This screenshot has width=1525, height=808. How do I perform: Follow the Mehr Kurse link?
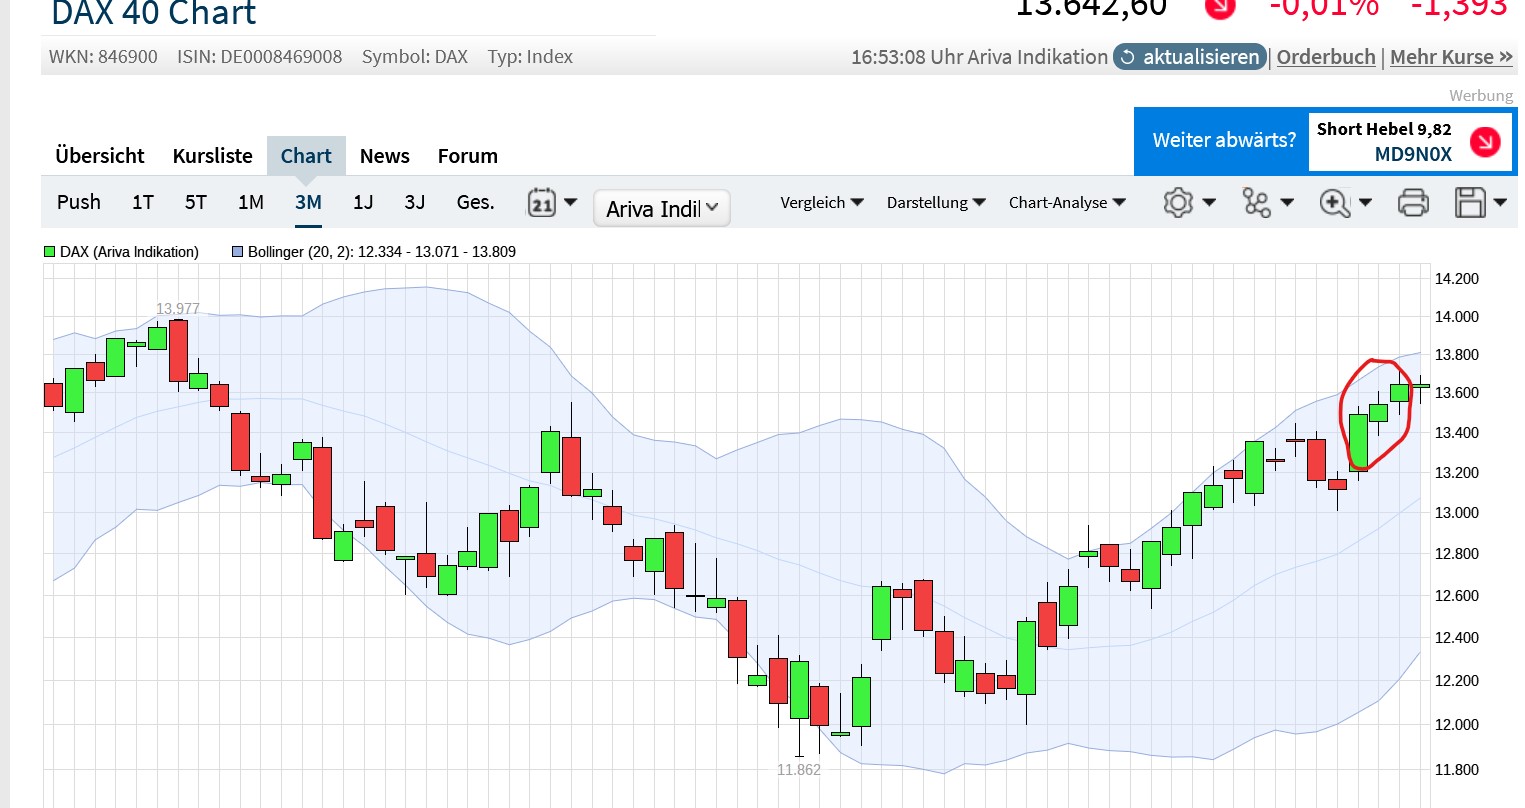1450,57
